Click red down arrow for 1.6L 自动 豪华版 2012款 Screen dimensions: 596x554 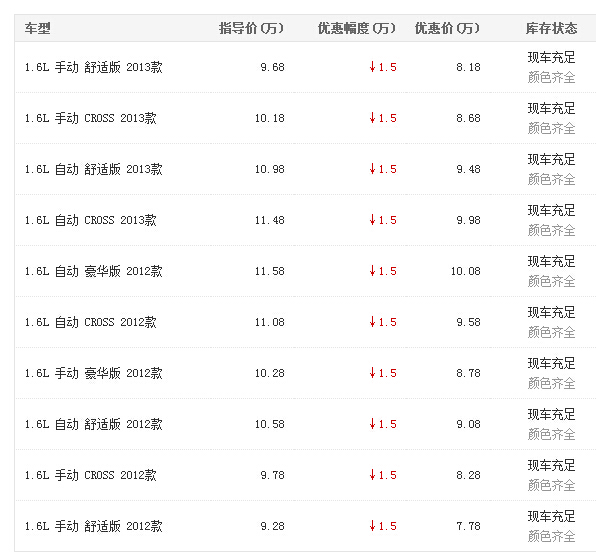click(x=372, y=271)
